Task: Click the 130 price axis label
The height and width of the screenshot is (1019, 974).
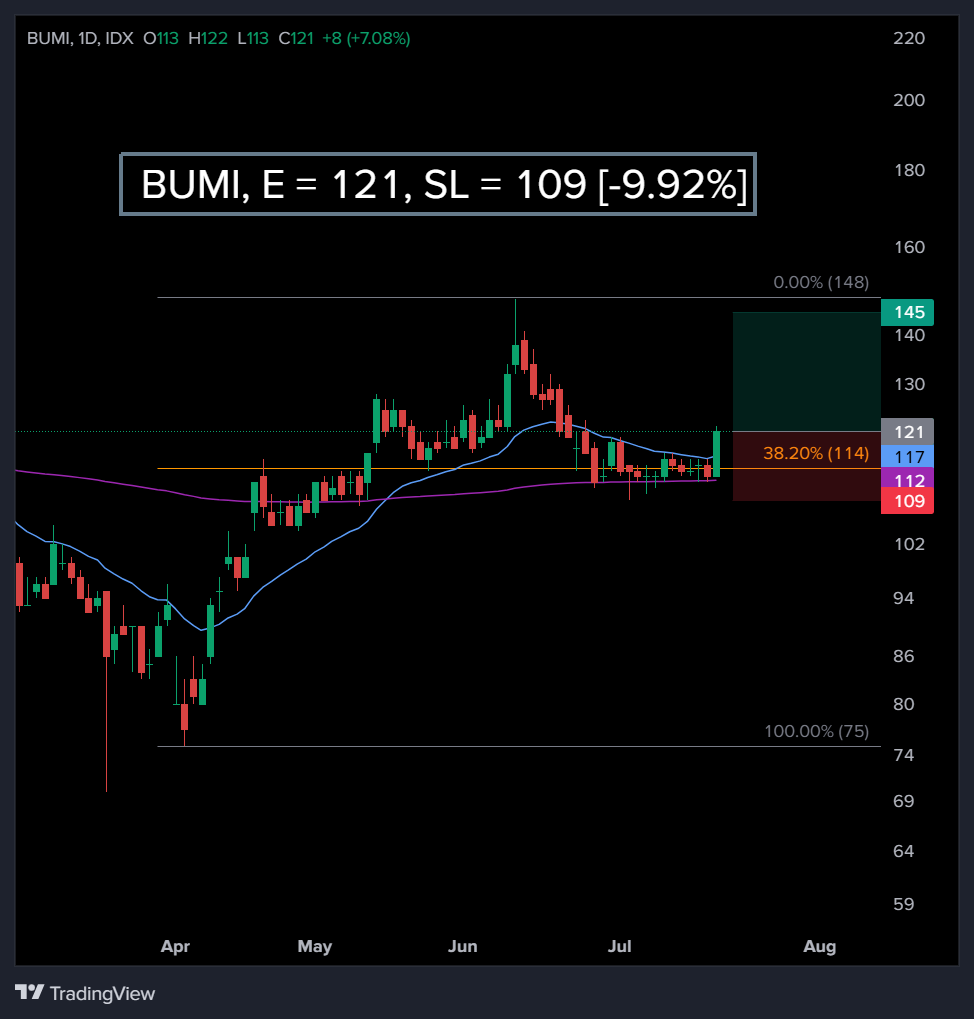Action: (909, 384)
